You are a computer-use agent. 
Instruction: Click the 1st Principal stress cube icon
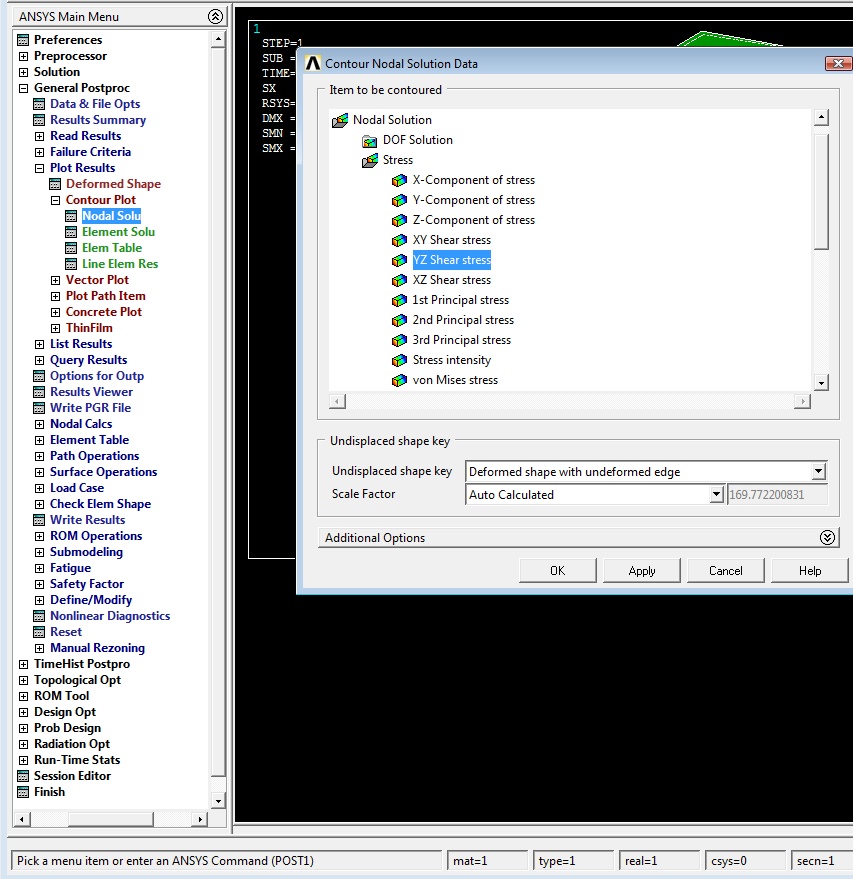399,300
